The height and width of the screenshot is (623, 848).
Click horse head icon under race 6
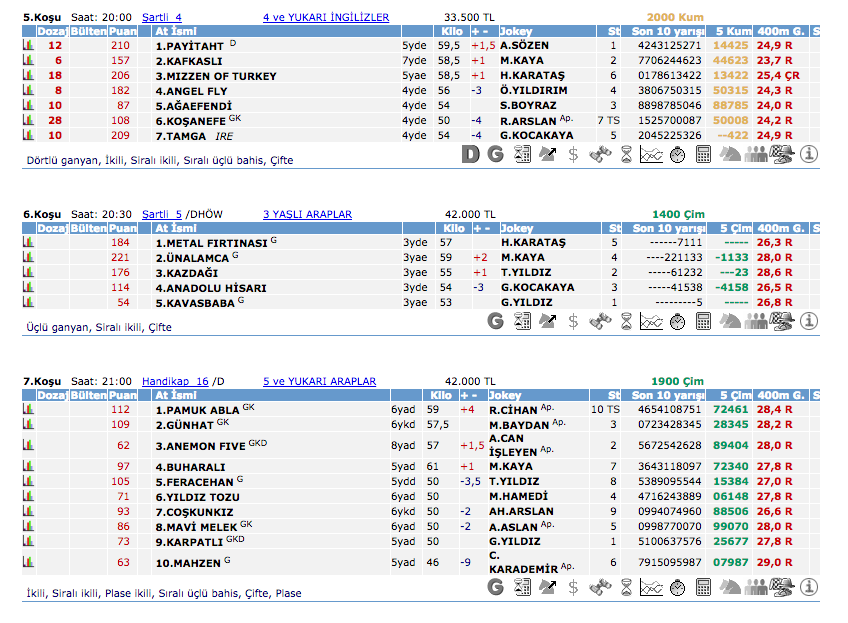[730, 321]
